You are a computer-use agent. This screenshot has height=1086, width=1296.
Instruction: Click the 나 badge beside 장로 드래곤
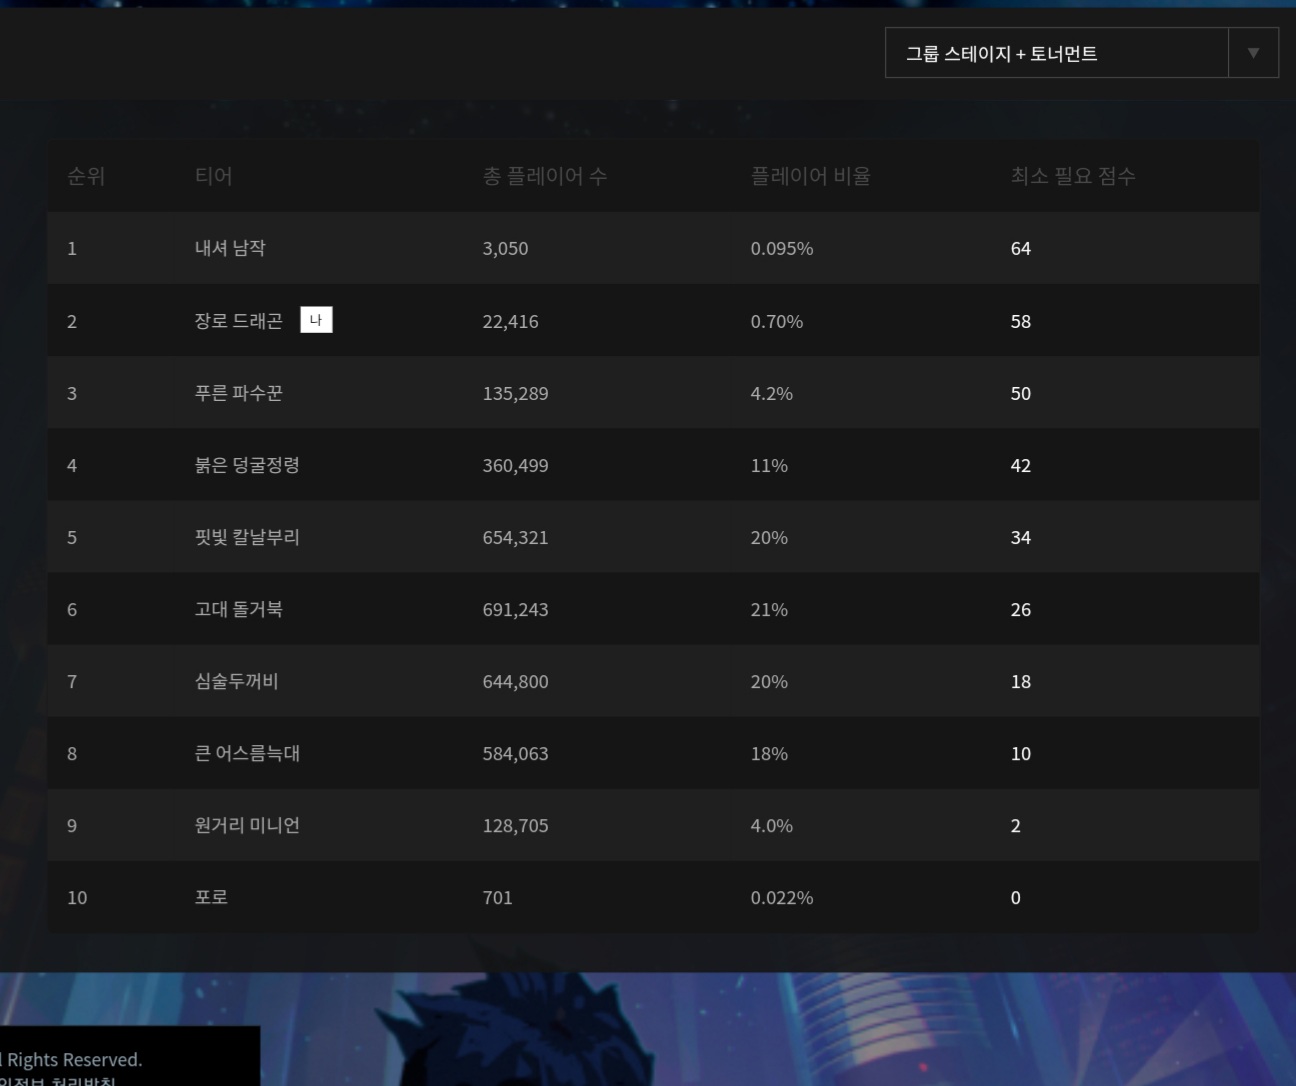316,320
